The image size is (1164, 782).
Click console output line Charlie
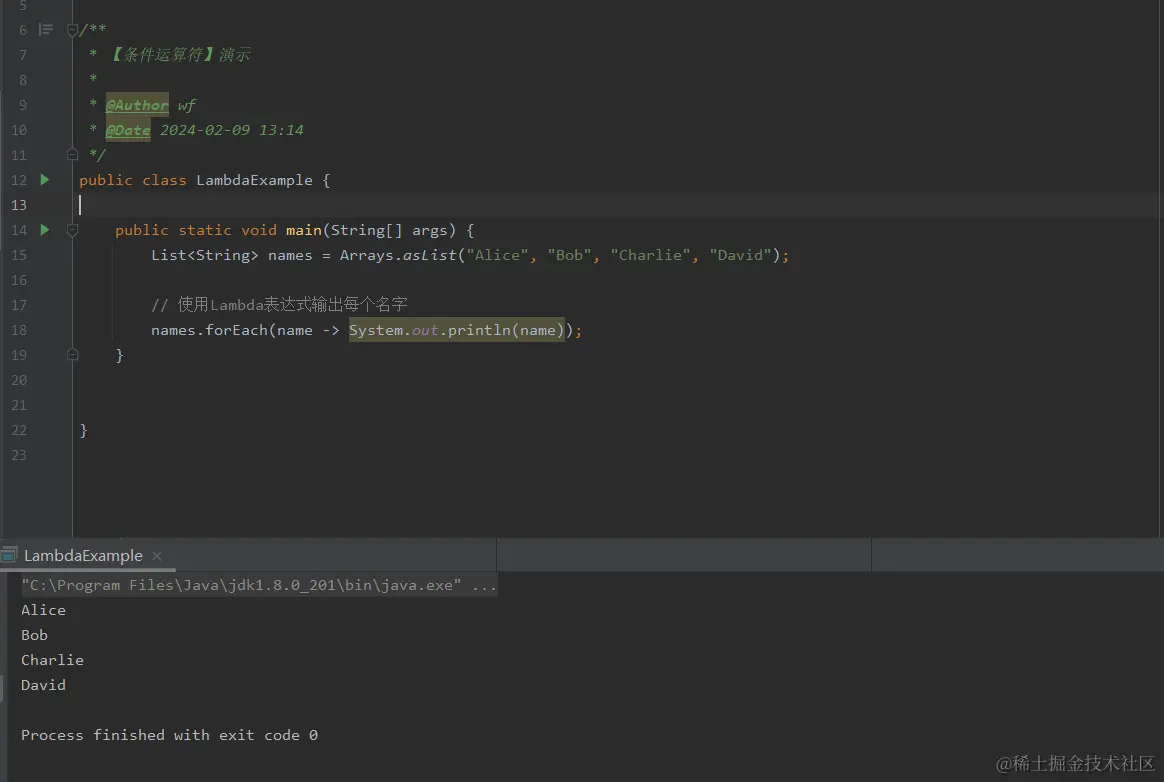point(52,659)
